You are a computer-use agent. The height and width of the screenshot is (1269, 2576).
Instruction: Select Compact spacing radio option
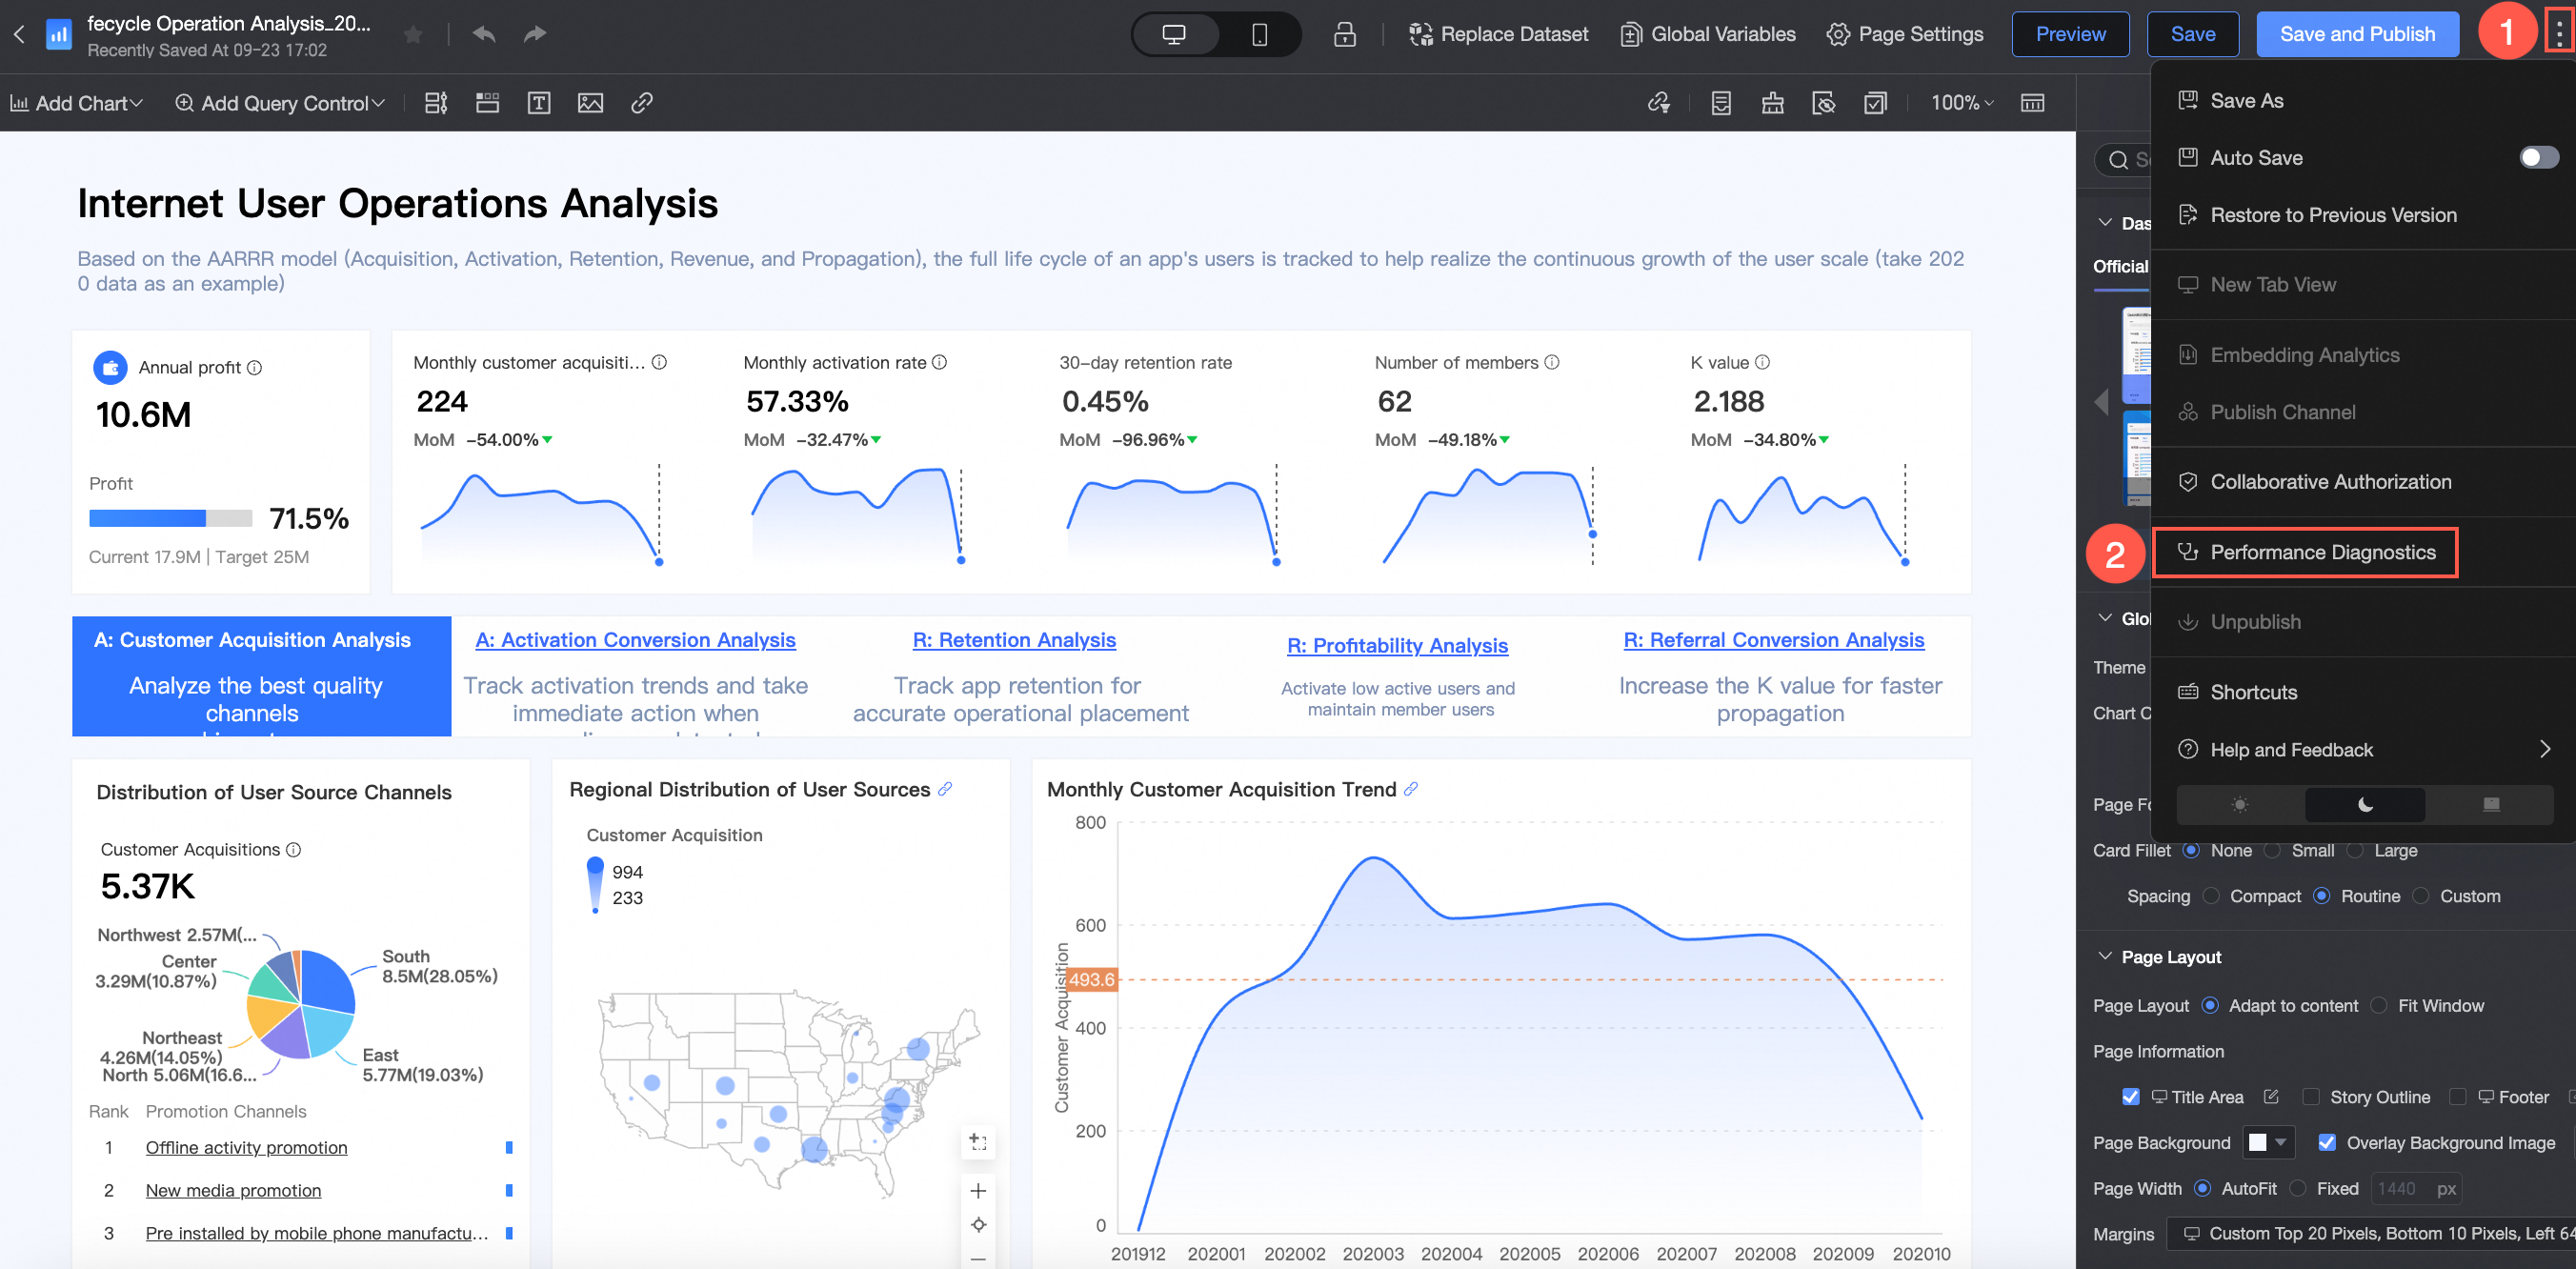click(2211, 896)
